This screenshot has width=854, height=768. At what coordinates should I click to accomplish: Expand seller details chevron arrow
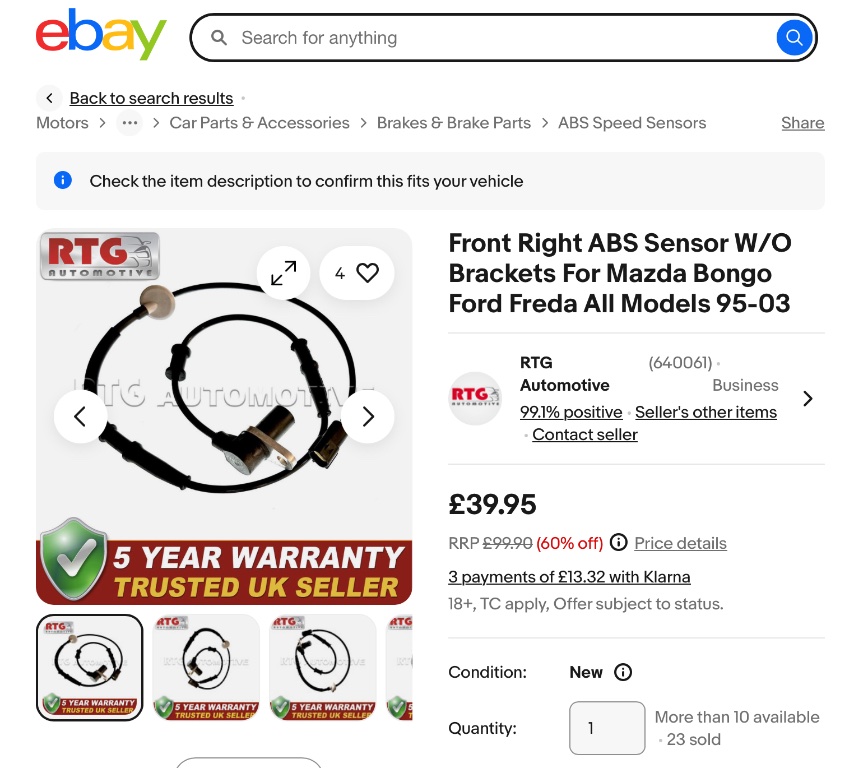808,398
